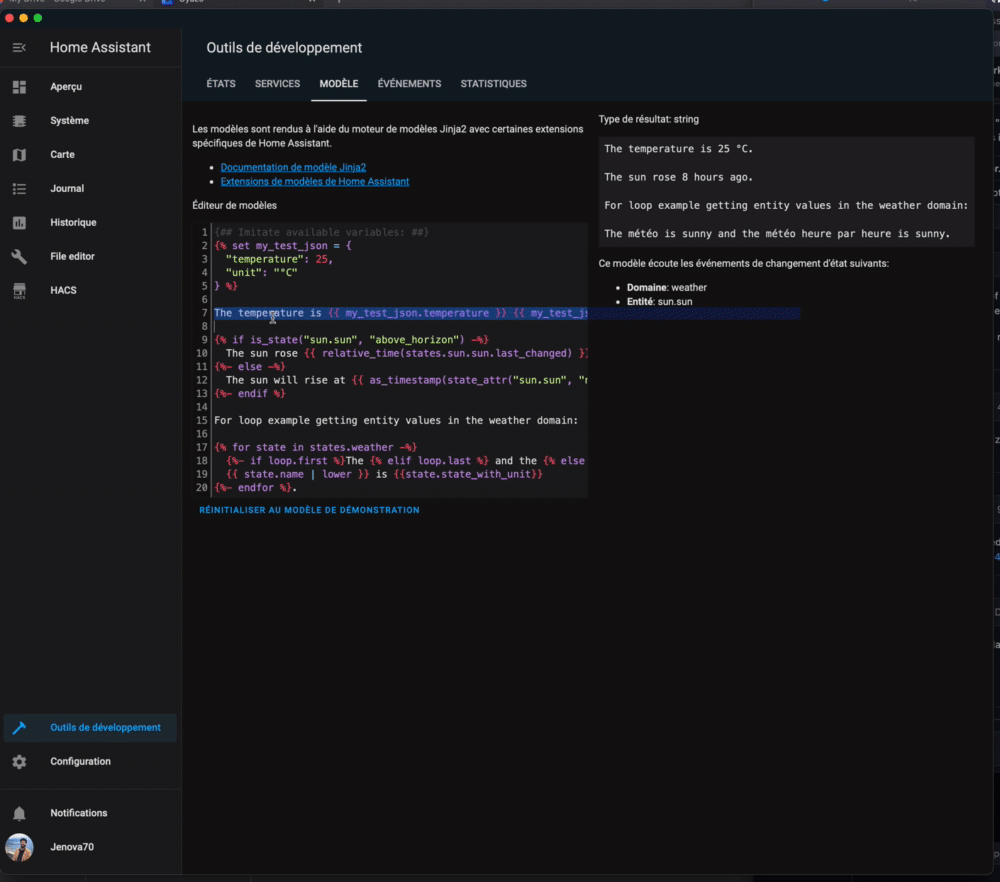The image size is (1000, 882).
Task: Click editor line 15 For loop example text
Action: tap(396, 420)
